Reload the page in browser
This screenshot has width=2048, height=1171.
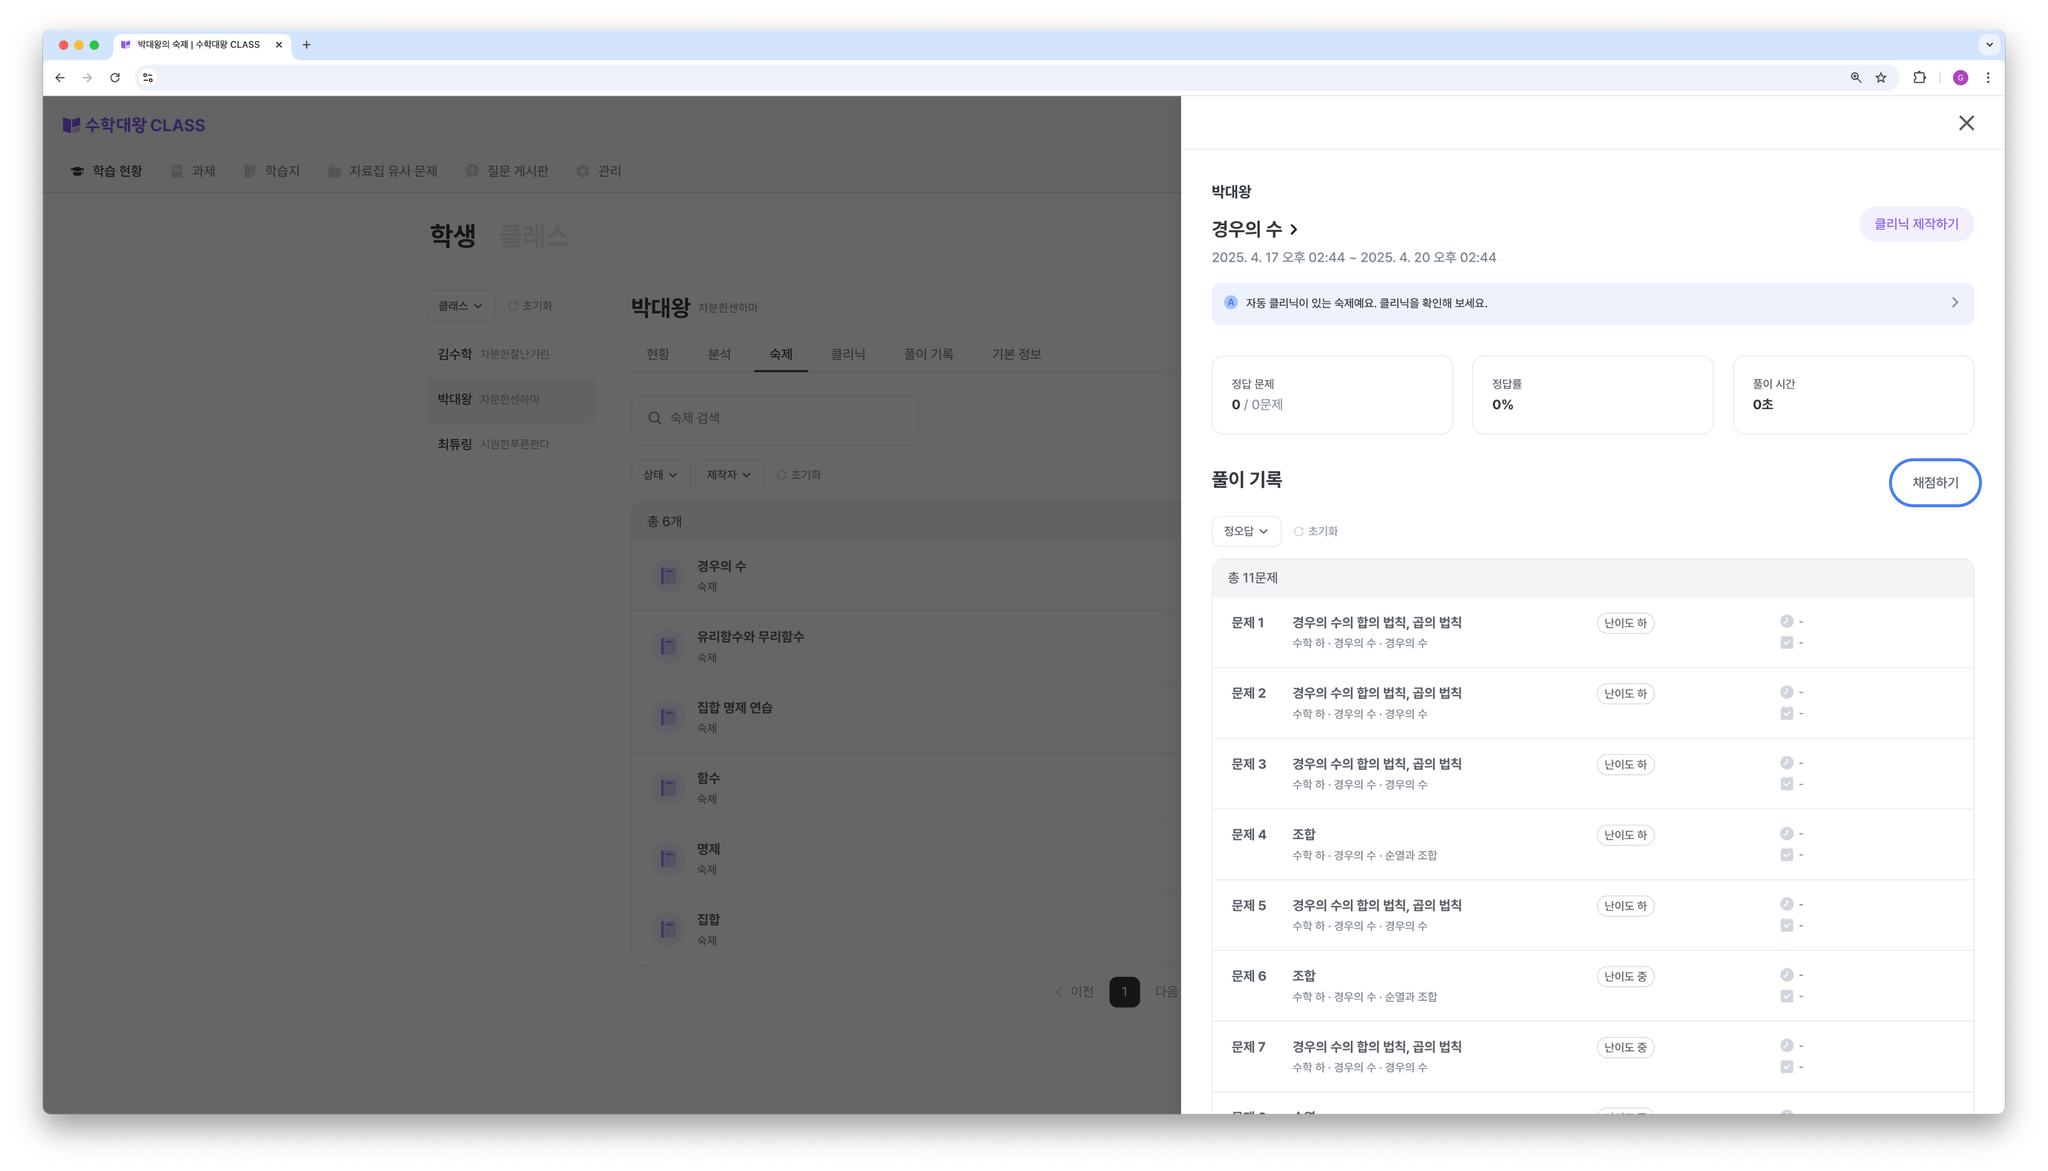pyautogui.click(x=115, y=77)
